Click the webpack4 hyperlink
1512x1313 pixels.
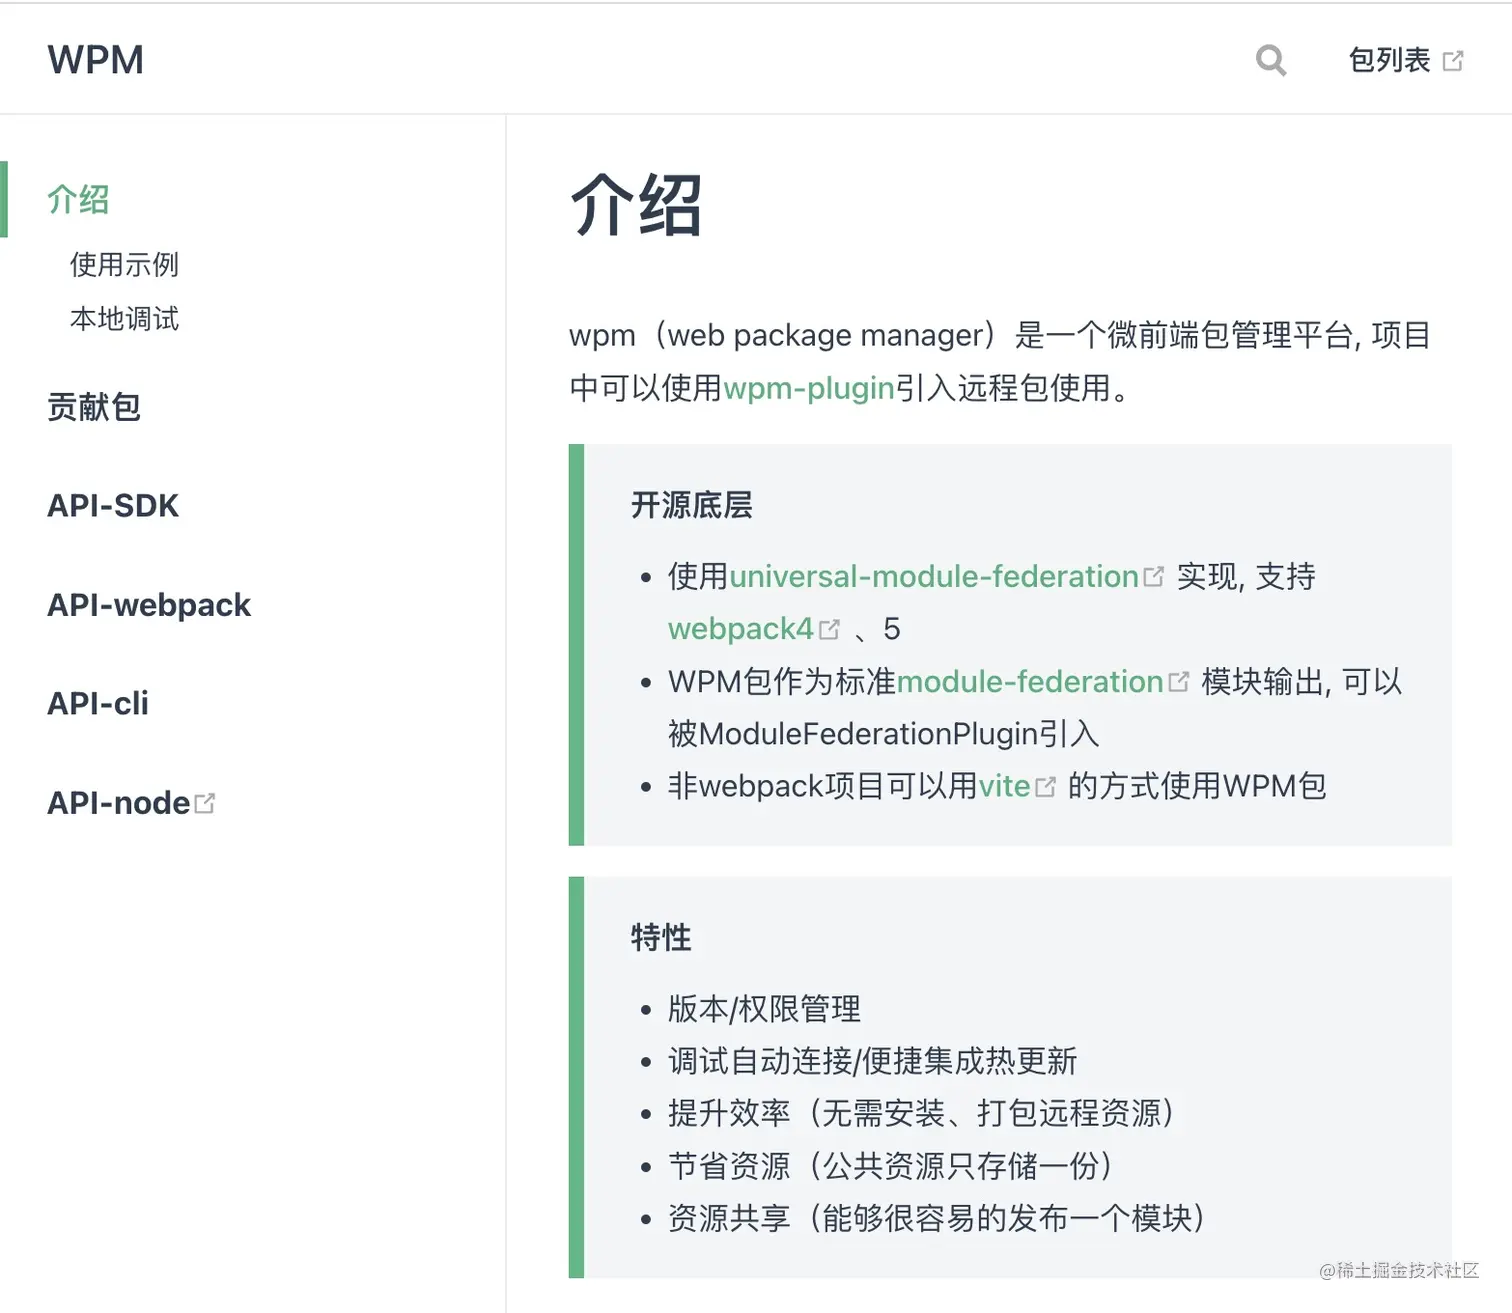(x=740, y=628)
